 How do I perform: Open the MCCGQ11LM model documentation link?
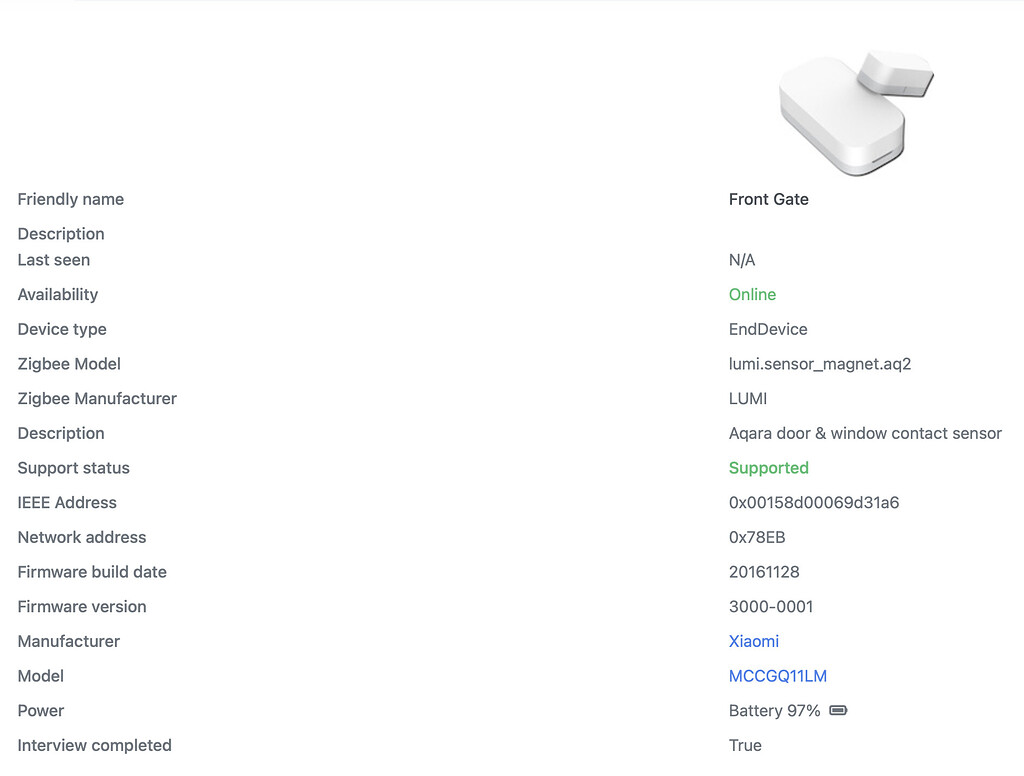point(777,676)
